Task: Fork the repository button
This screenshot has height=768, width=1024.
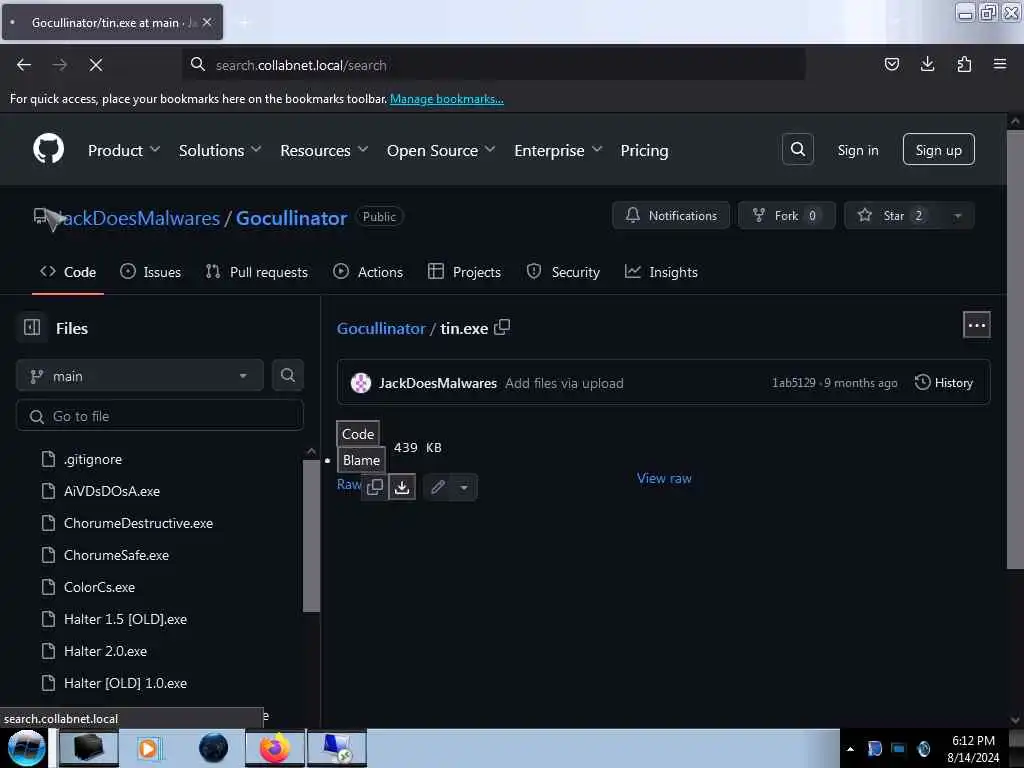Action: (x=786, y=216)
